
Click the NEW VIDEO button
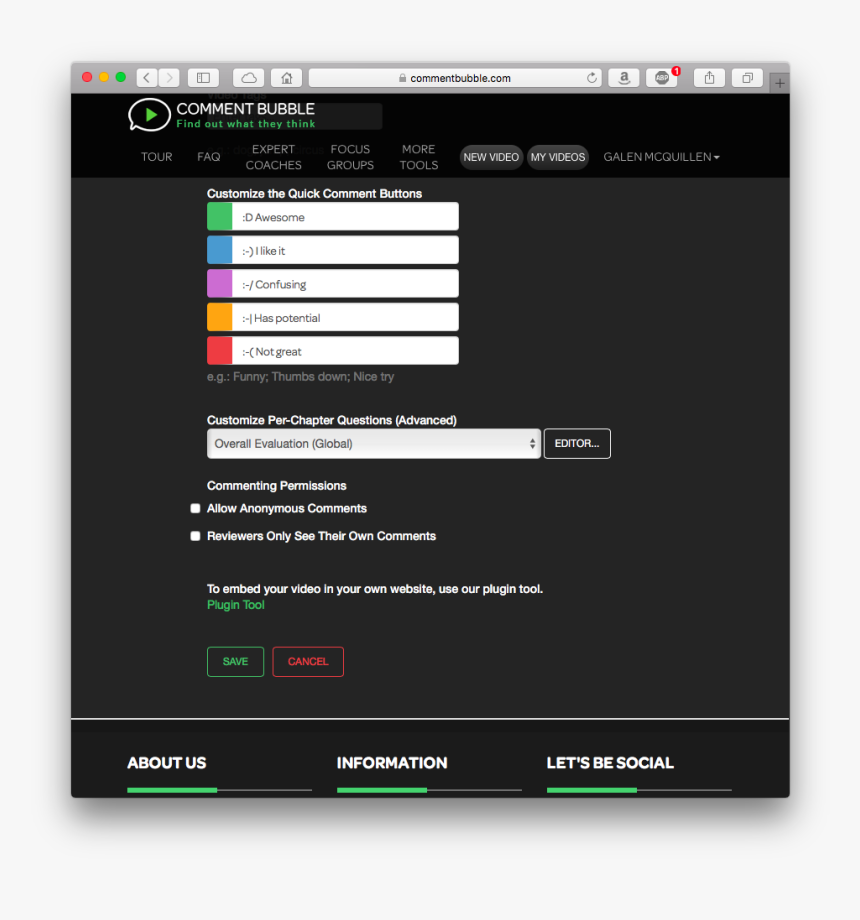coord(491,157)
